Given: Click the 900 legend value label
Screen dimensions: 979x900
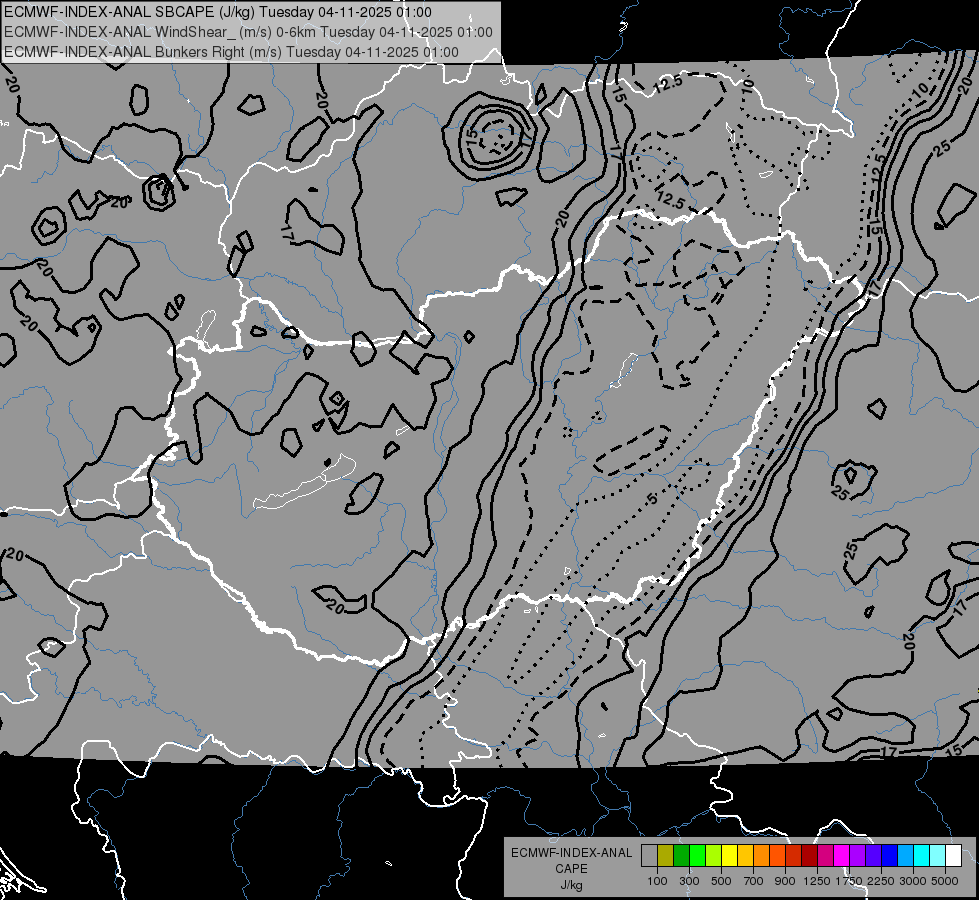Looking at the screenshot, I should (785, 881).
